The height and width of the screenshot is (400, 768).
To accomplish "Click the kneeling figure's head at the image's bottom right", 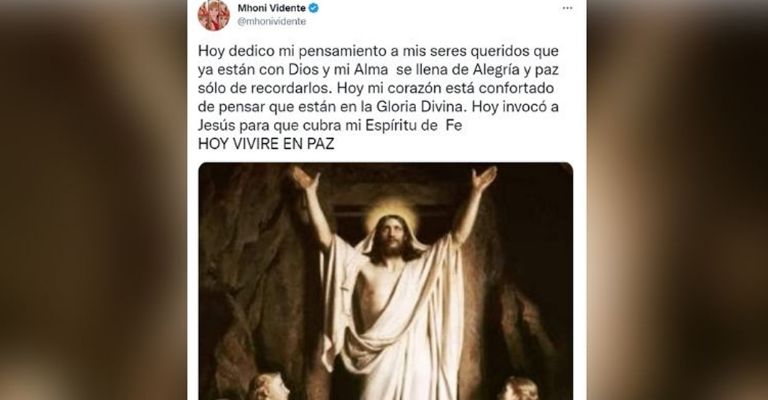I will (518, 389).
